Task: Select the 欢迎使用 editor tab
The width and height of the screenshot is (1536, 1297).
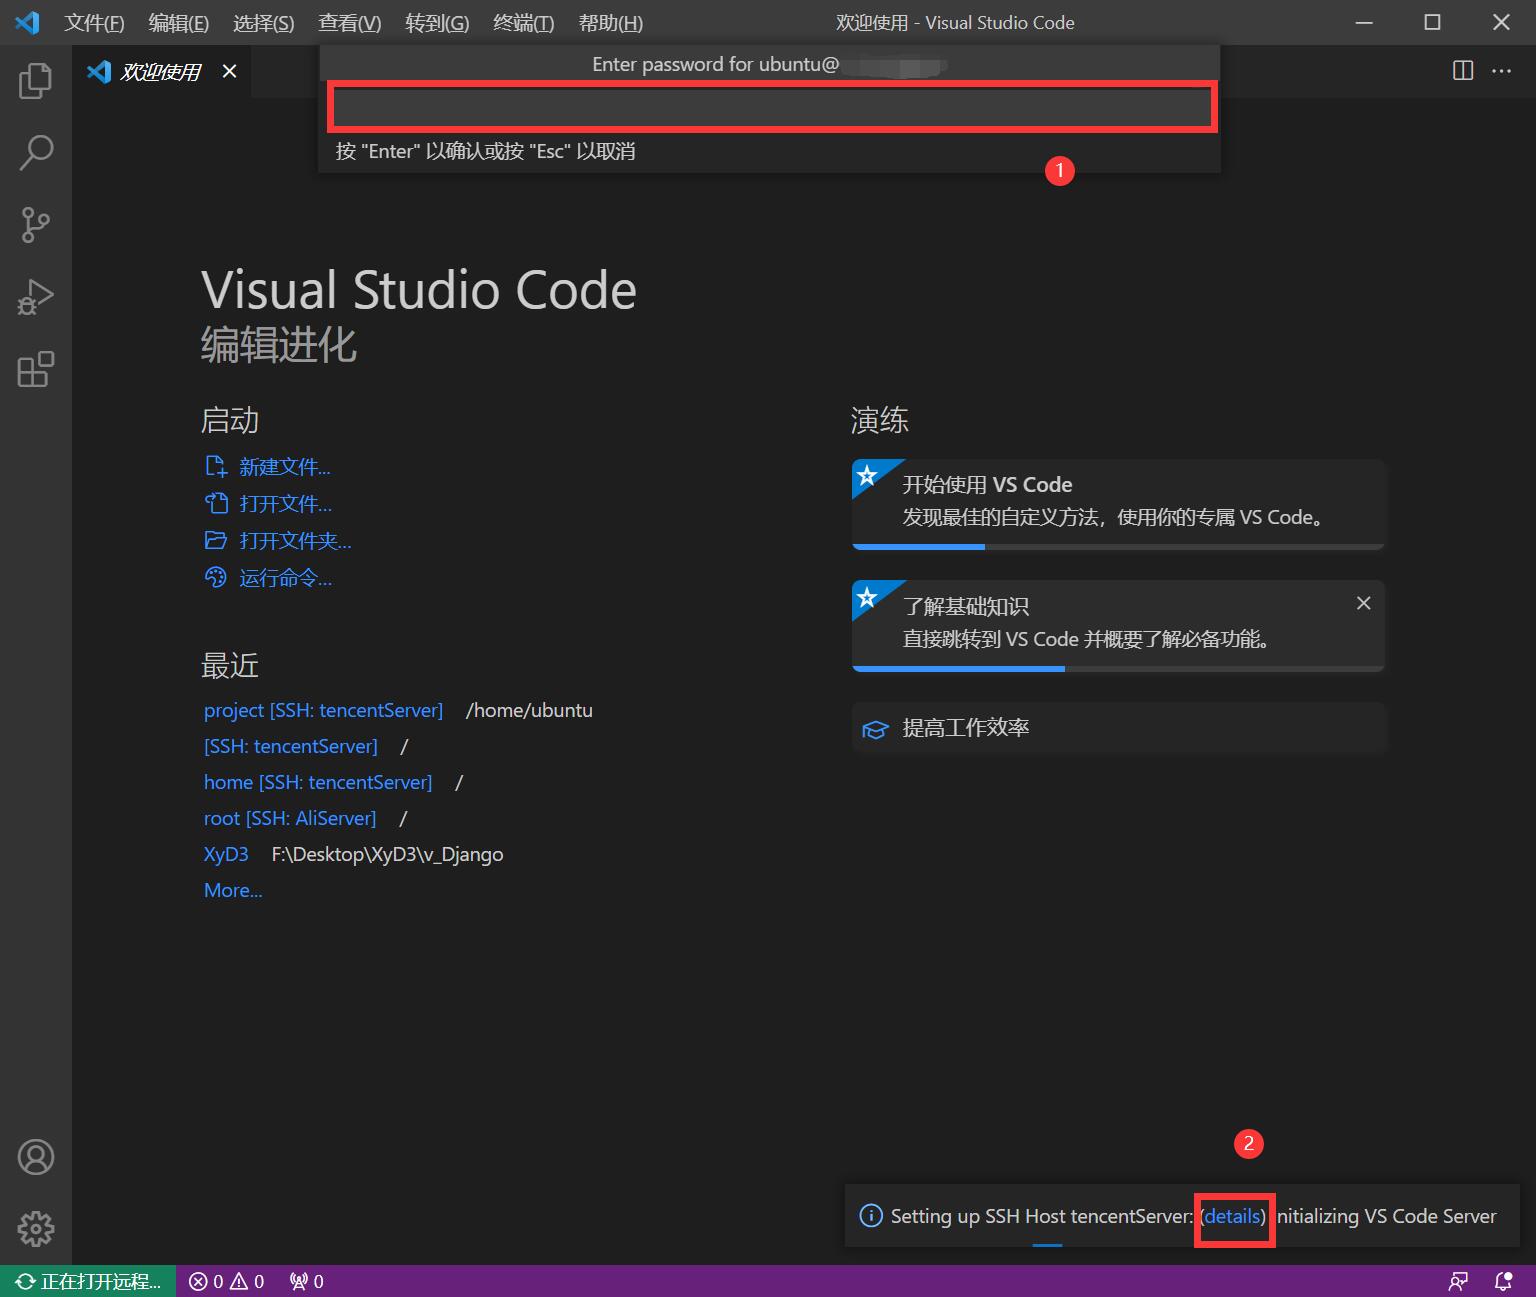Action: point(162,71)
